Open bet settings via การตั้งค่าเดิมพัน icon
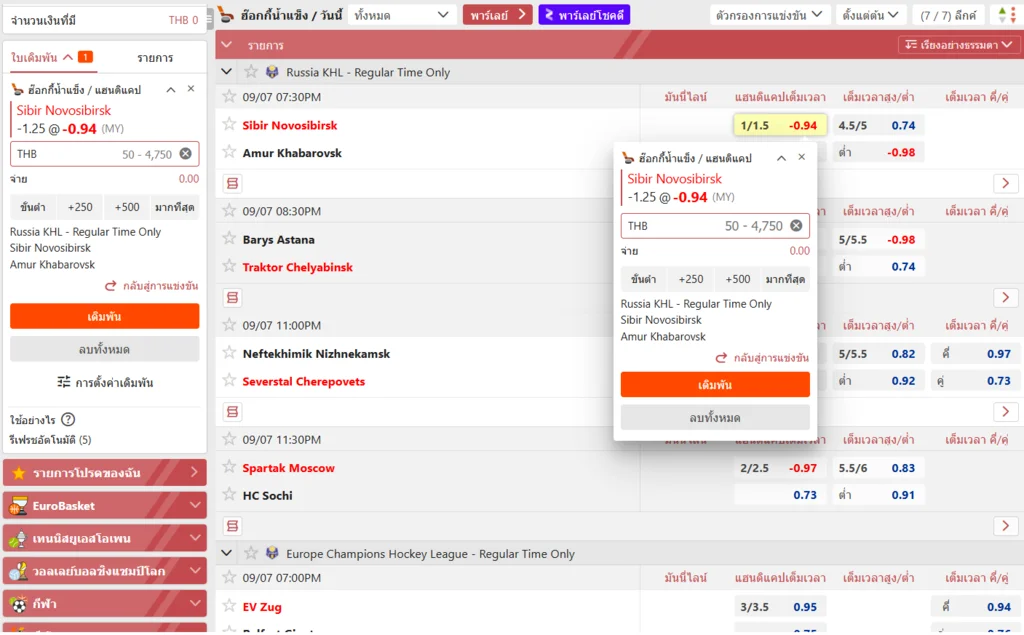 click(64, 382)
